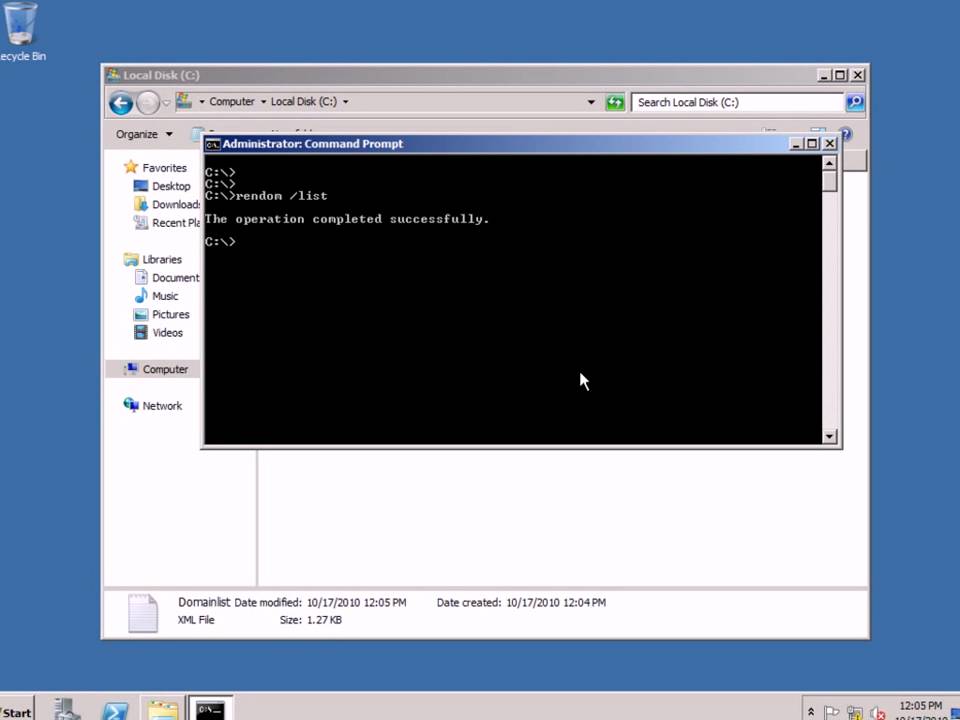Image resolution: width=960 pixels, height=720 pixels.
Task: Open Videos library
Action: click(x=167, y=333)
